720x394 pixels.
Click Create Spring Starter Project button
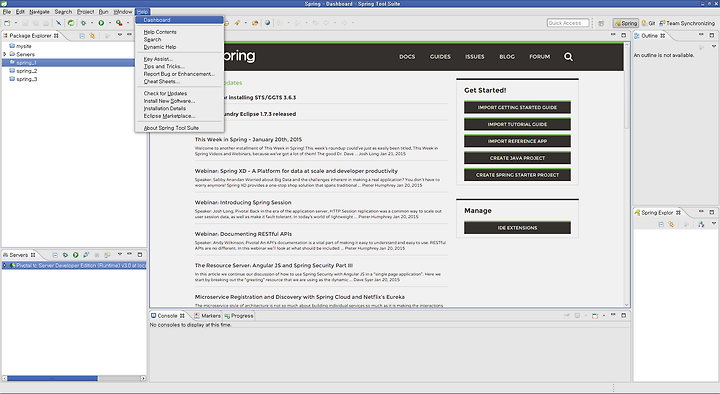click(x=517, y=174)
